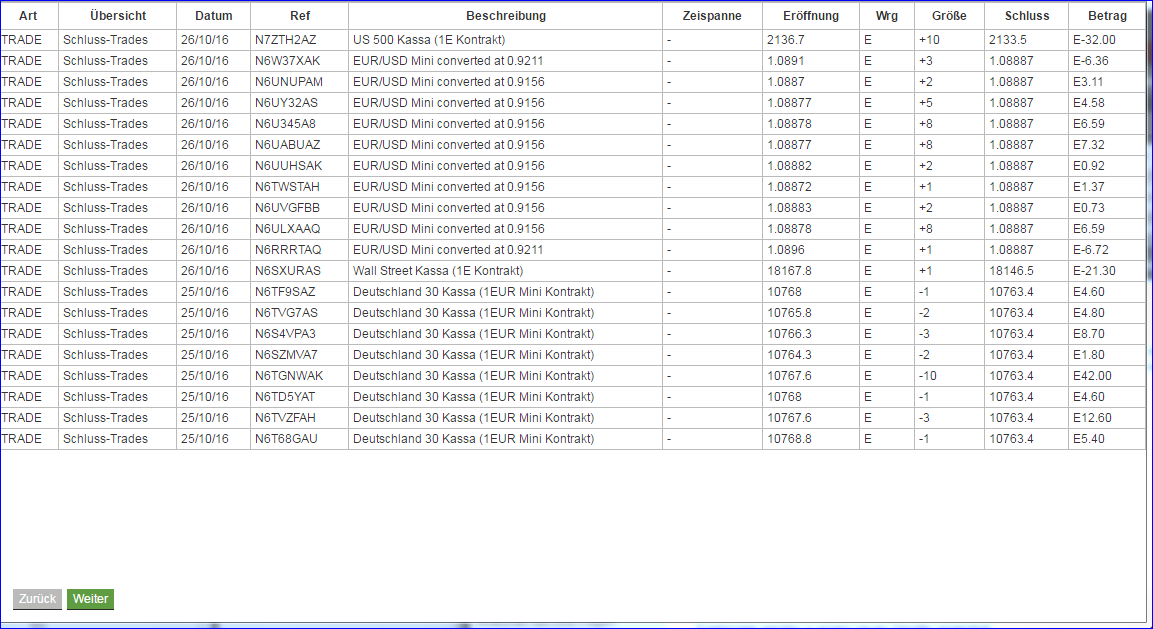Select reference N6S4VPA3
Image resolution: width=1153 pixels, height=629 pixels.
coord(285,333)
